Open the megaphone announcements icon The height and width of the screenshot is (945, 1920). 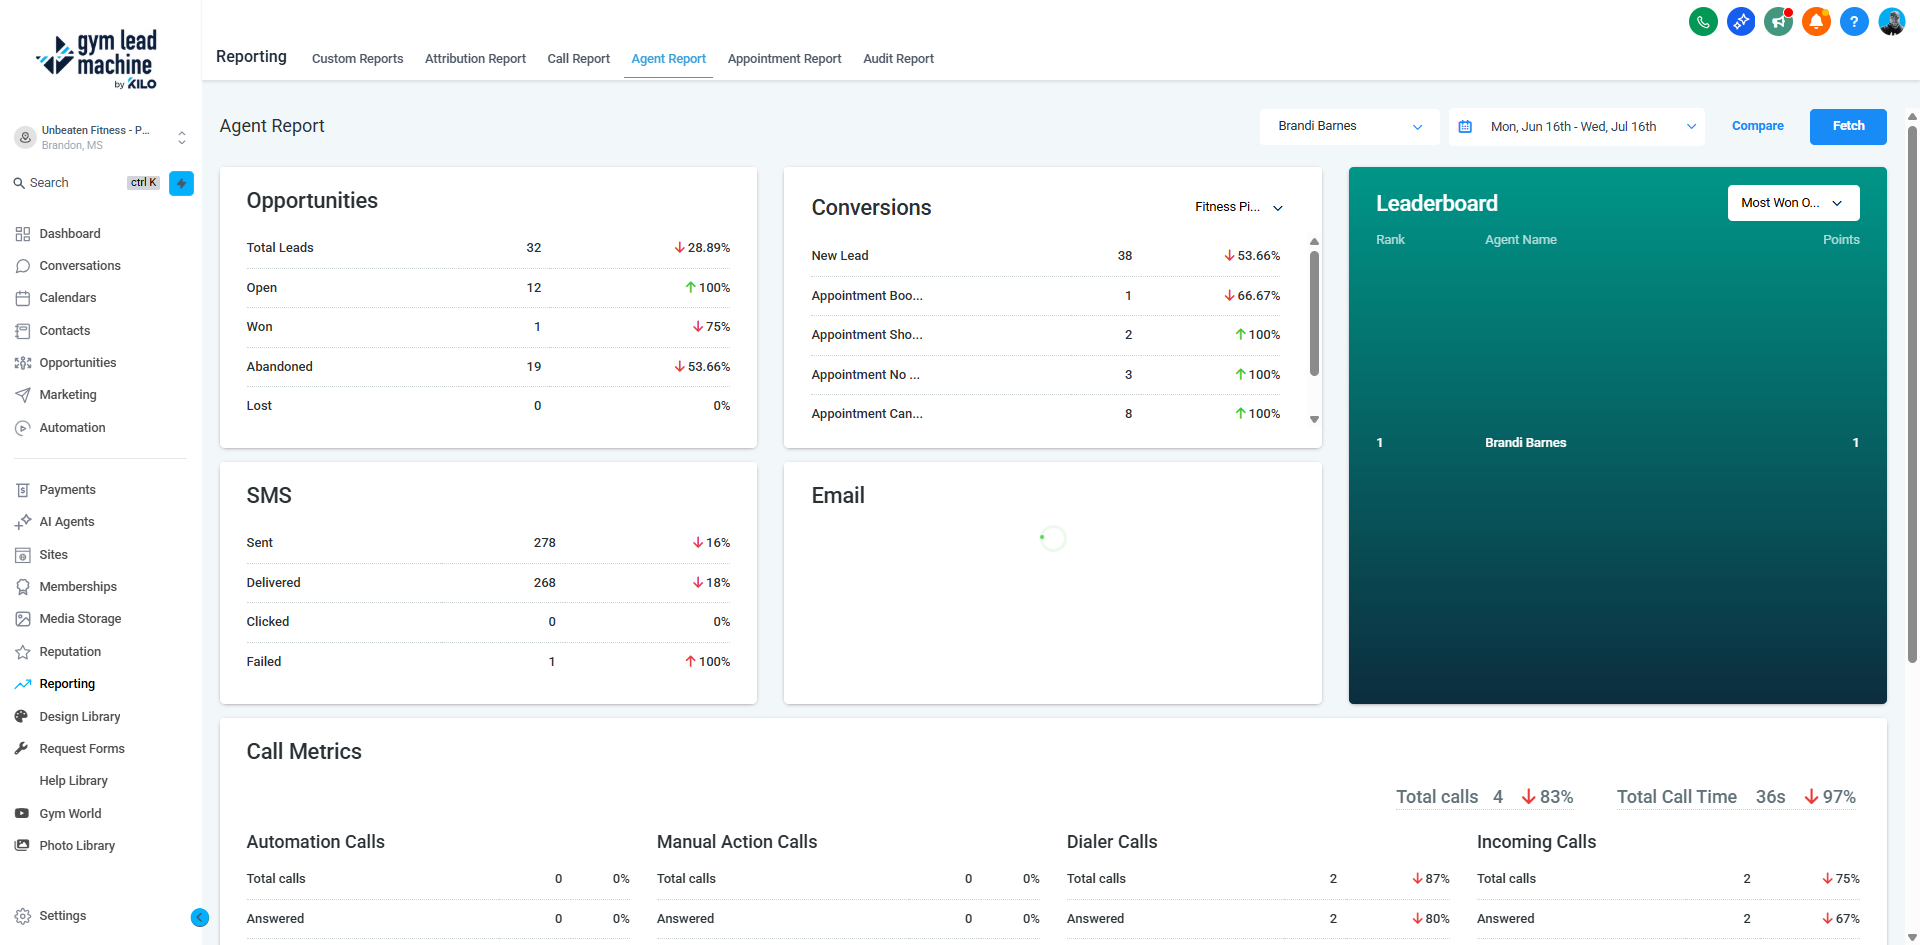coord(1779,21)
